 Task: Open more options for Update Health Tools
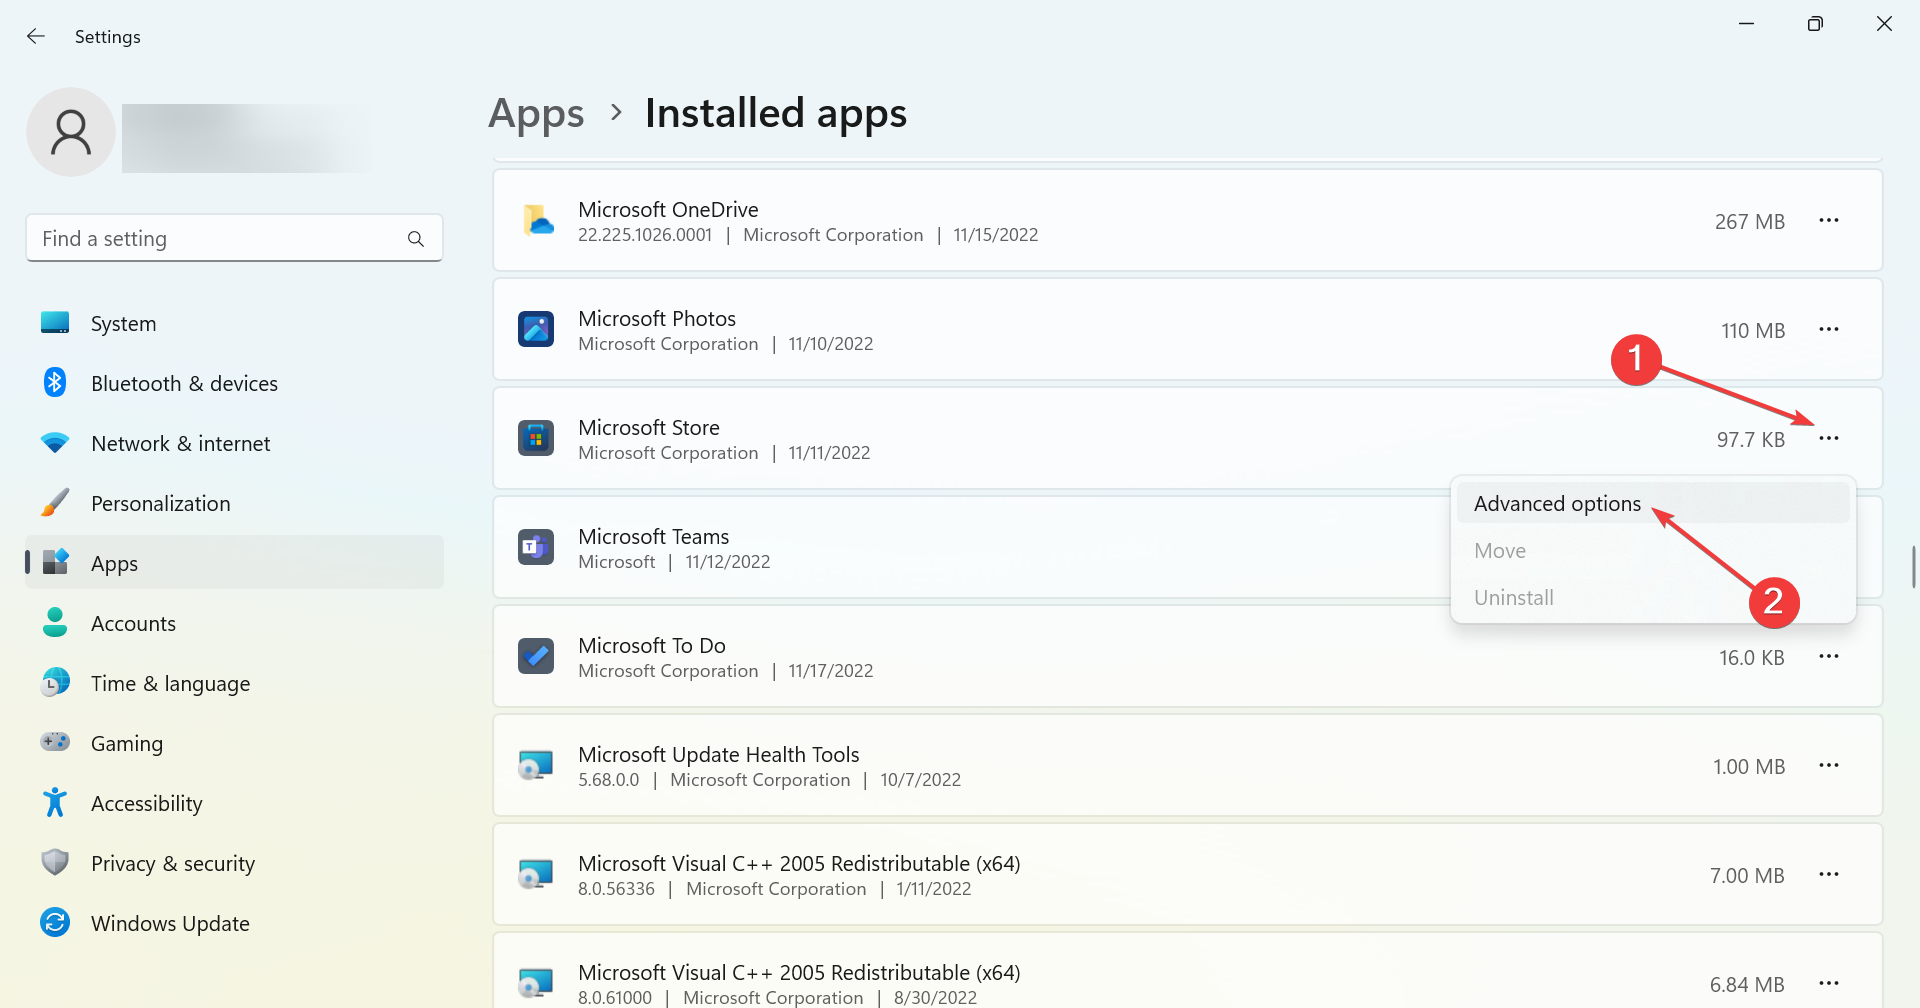click(x=1829, y=765)
